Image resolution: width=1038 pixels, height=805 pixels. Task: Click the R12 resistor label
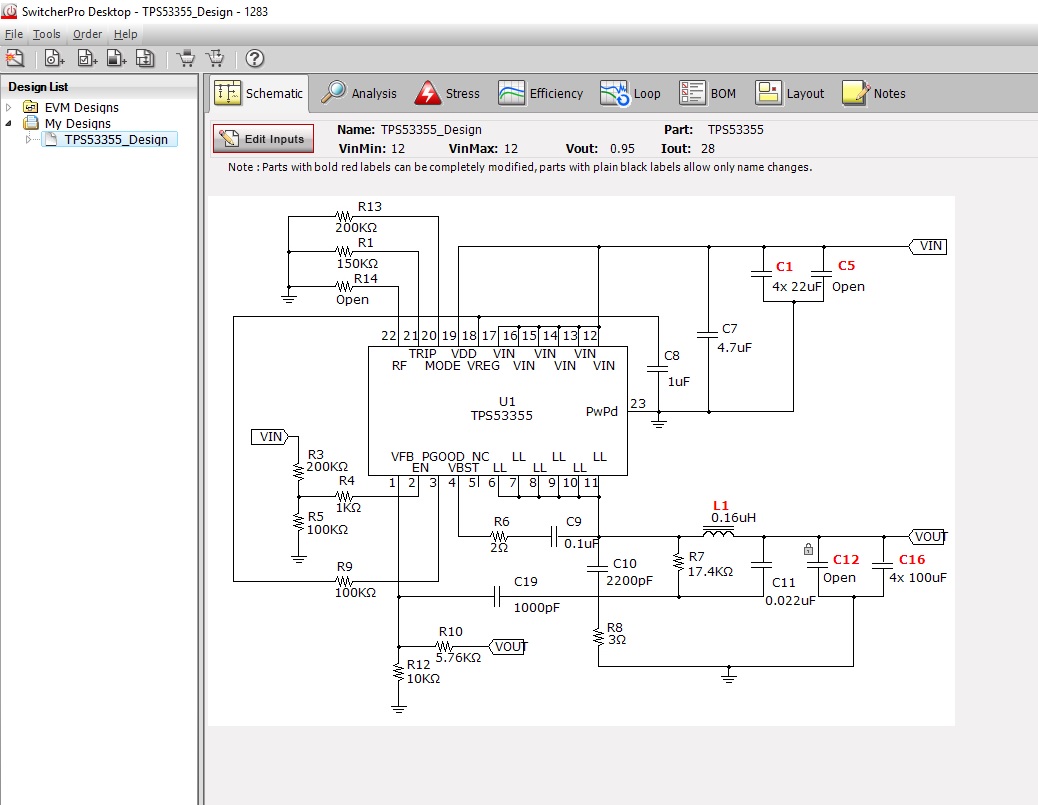click(418, 664)
